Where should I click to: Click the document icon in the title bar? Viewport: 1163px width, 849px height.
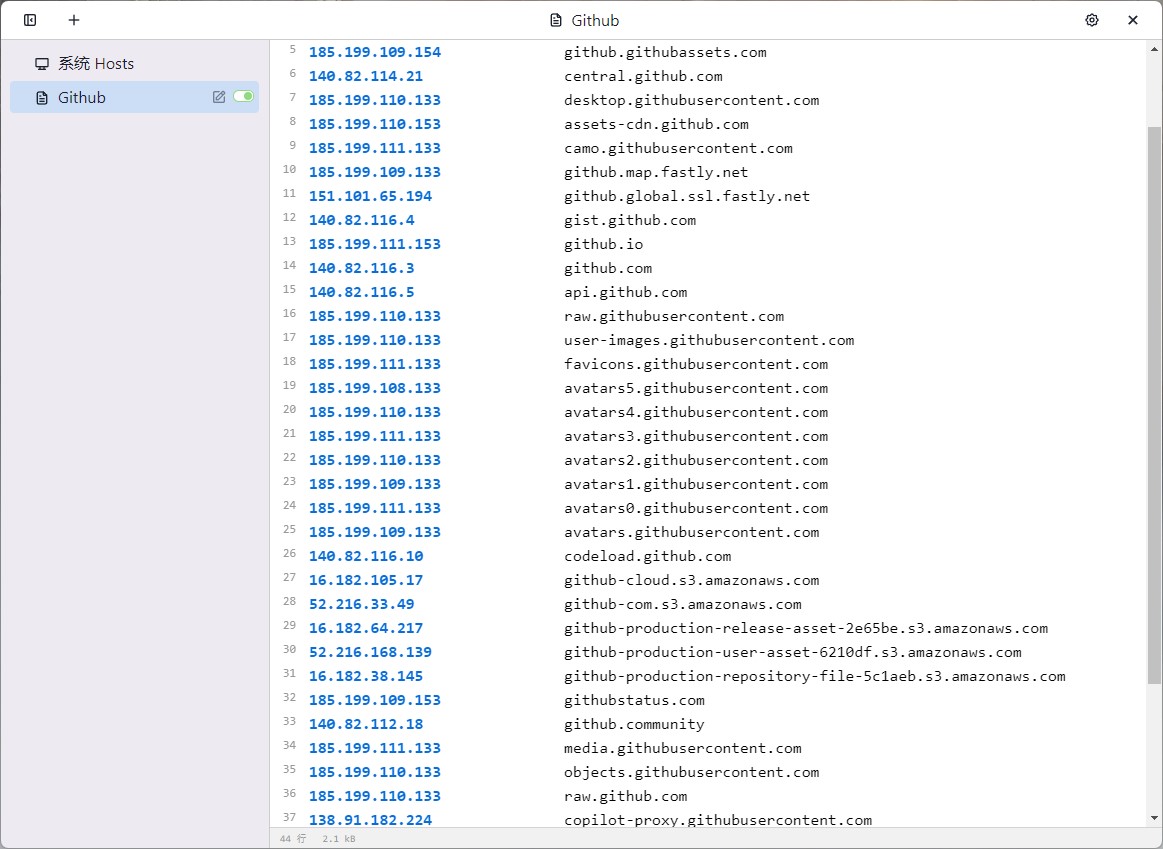coord(556,21)
